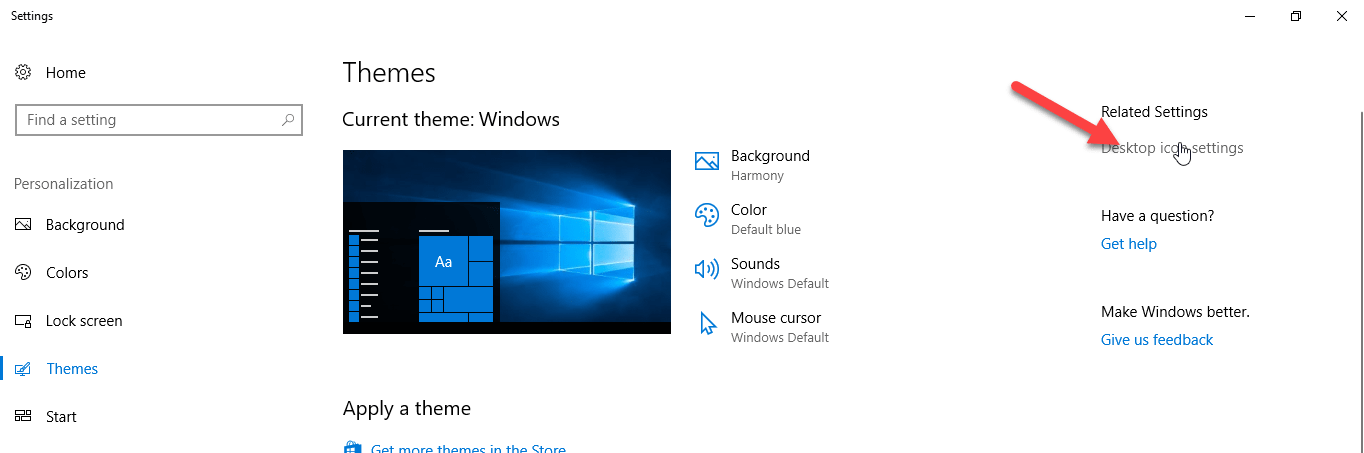The width and height of the screenshot is (1364, 453).
Task: Select Themes brush icon in sidebar
Action: coord(23,369)
